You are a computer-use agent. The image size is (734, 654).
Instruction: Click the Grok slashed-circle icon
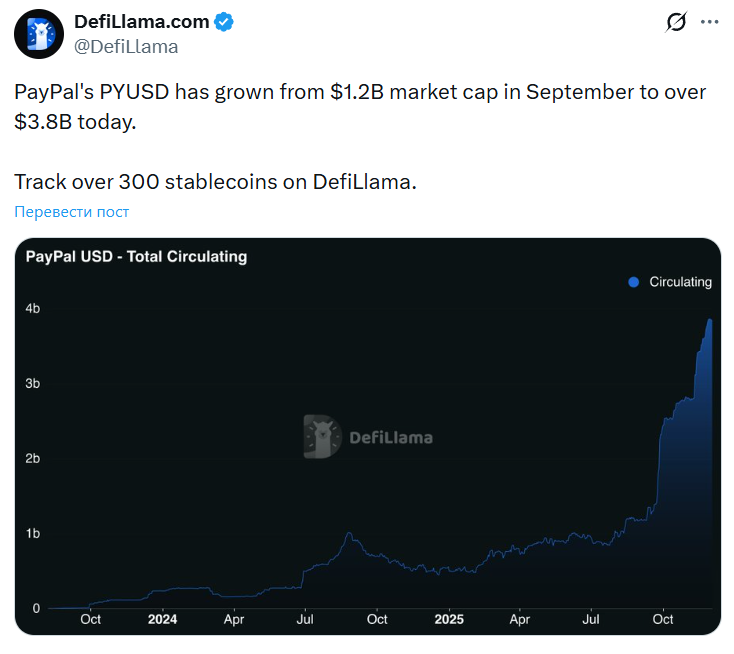(x=676, y=22)
